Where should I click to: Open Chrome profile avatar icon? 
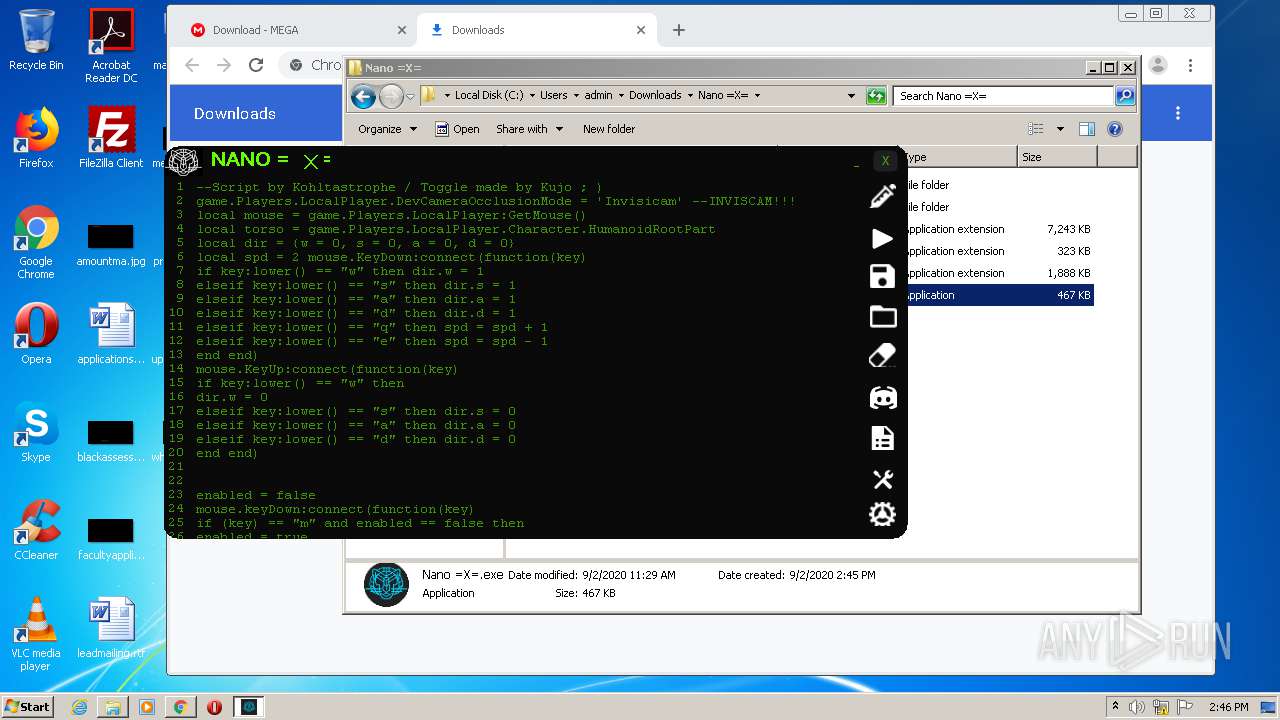1158,65
